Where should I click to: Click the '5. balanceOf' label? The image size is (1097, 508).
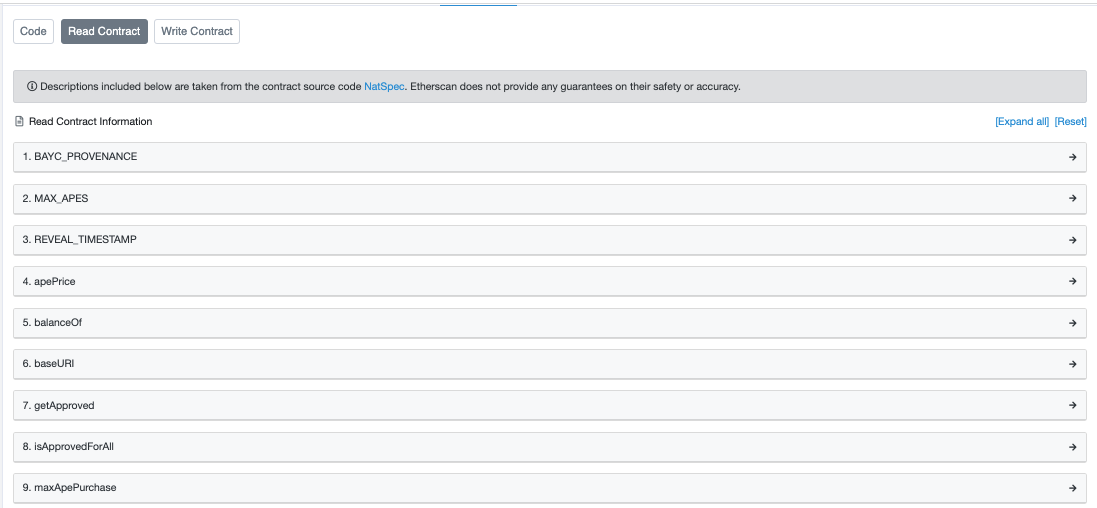point(53,323)
